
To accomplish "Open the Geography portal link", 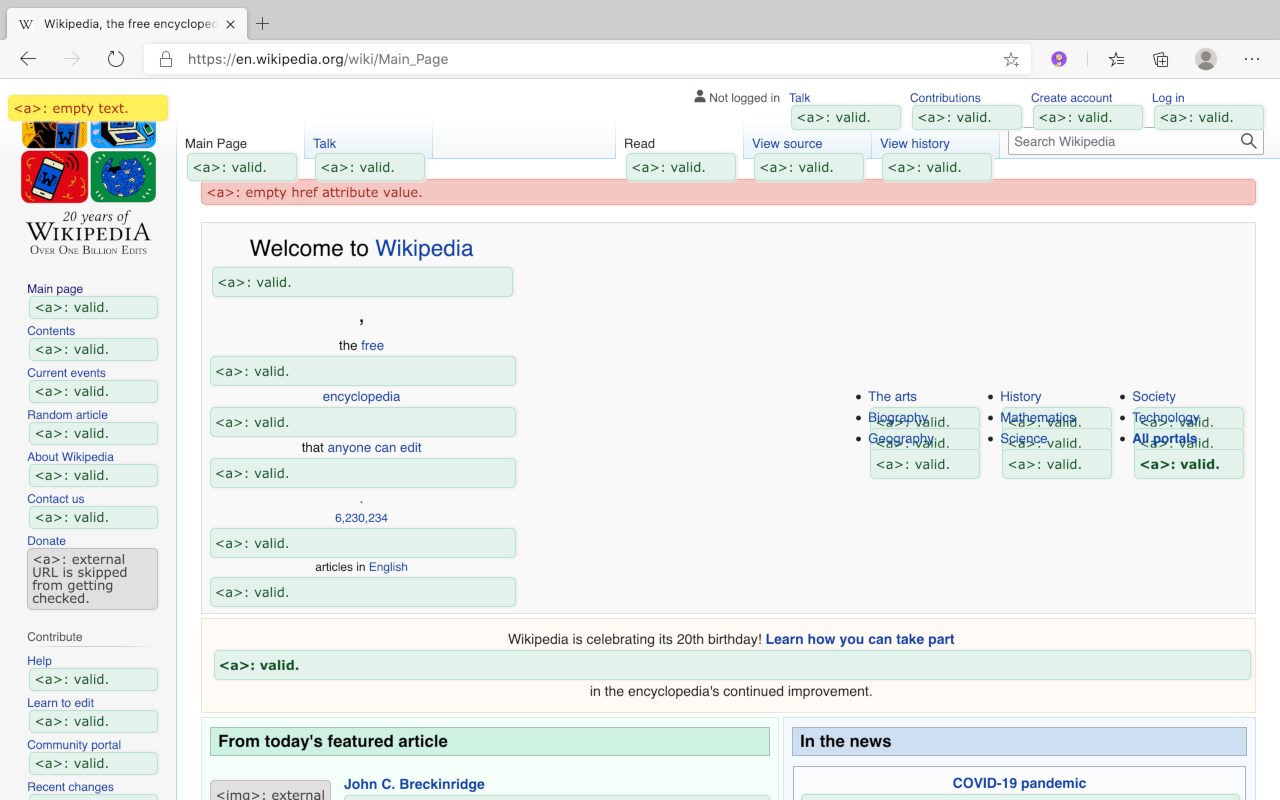I will (x=901, y=438).
